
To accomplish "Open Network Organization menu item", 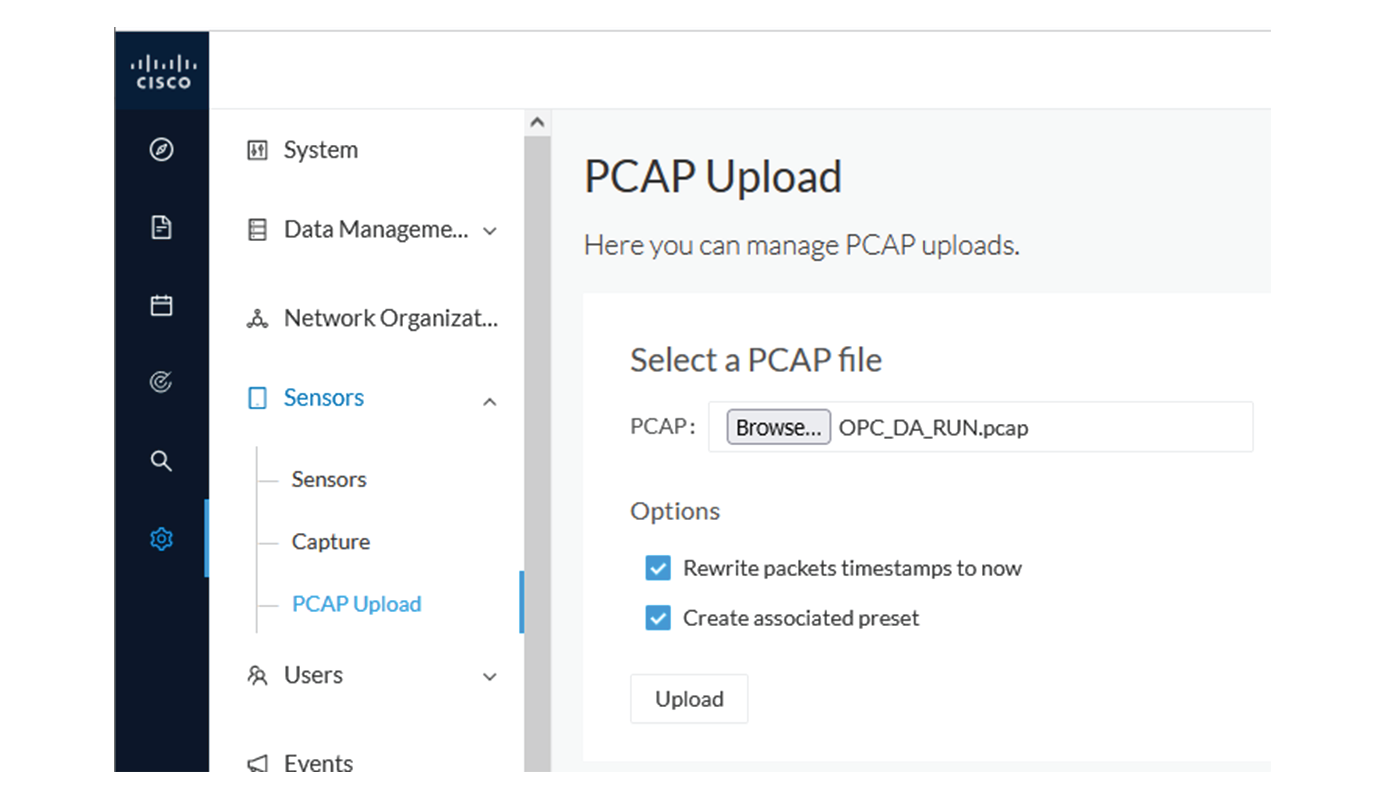I will 372,318.
